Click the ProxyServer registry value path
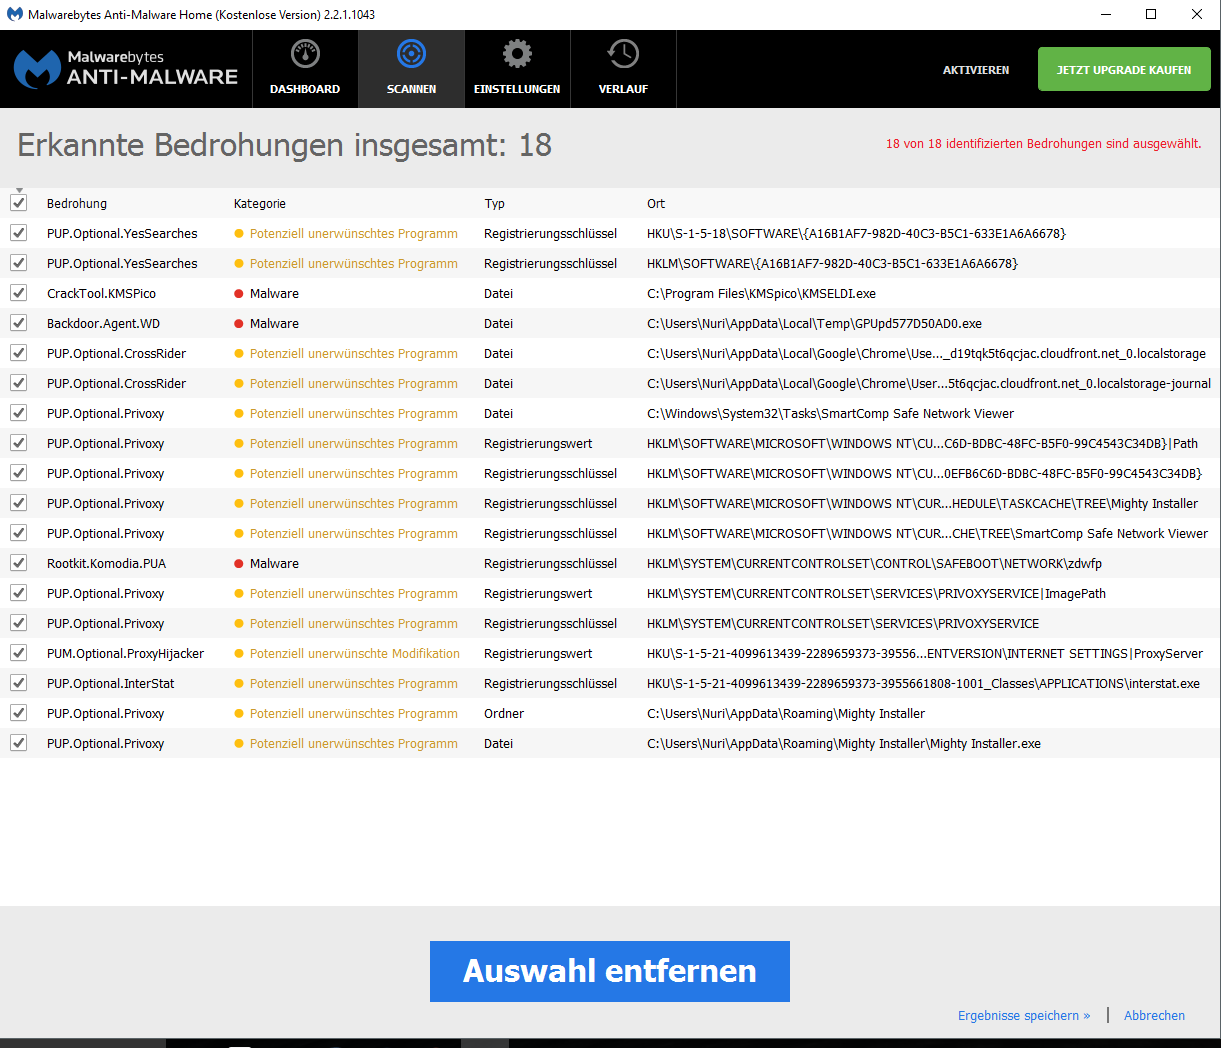 [925, 653]
